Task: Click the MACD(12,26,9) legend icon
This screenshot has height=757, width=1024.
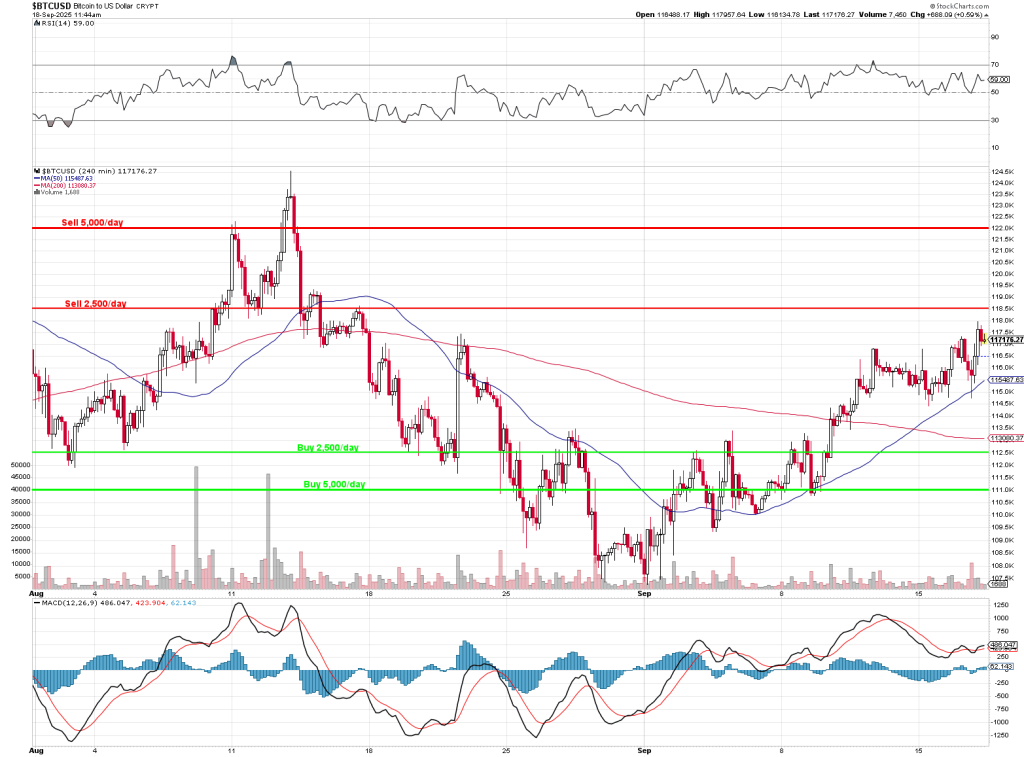Action: click(36, 603)
